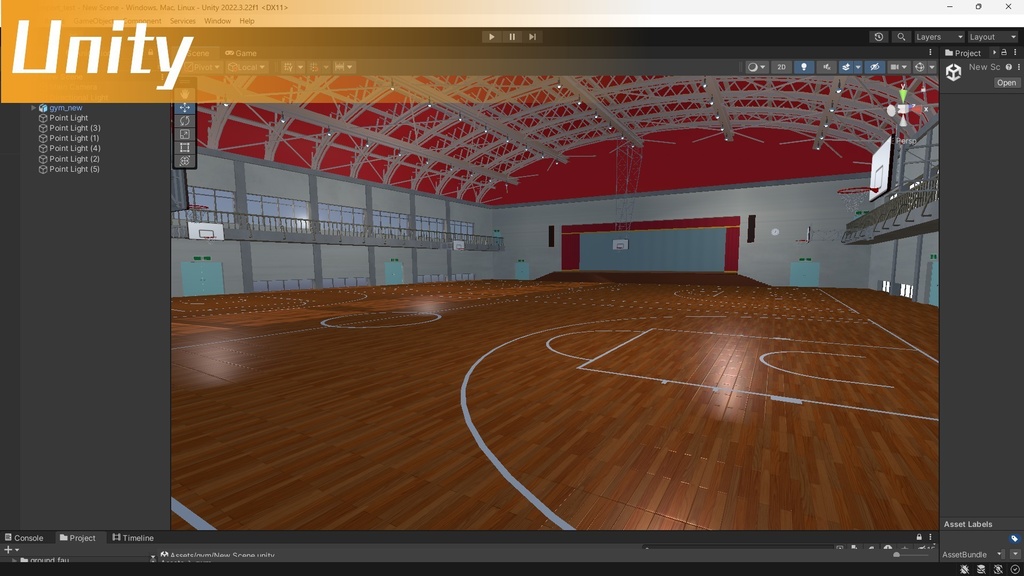Click the debug mode bug icon
The image size is (1024, 576).
(965, 569)
